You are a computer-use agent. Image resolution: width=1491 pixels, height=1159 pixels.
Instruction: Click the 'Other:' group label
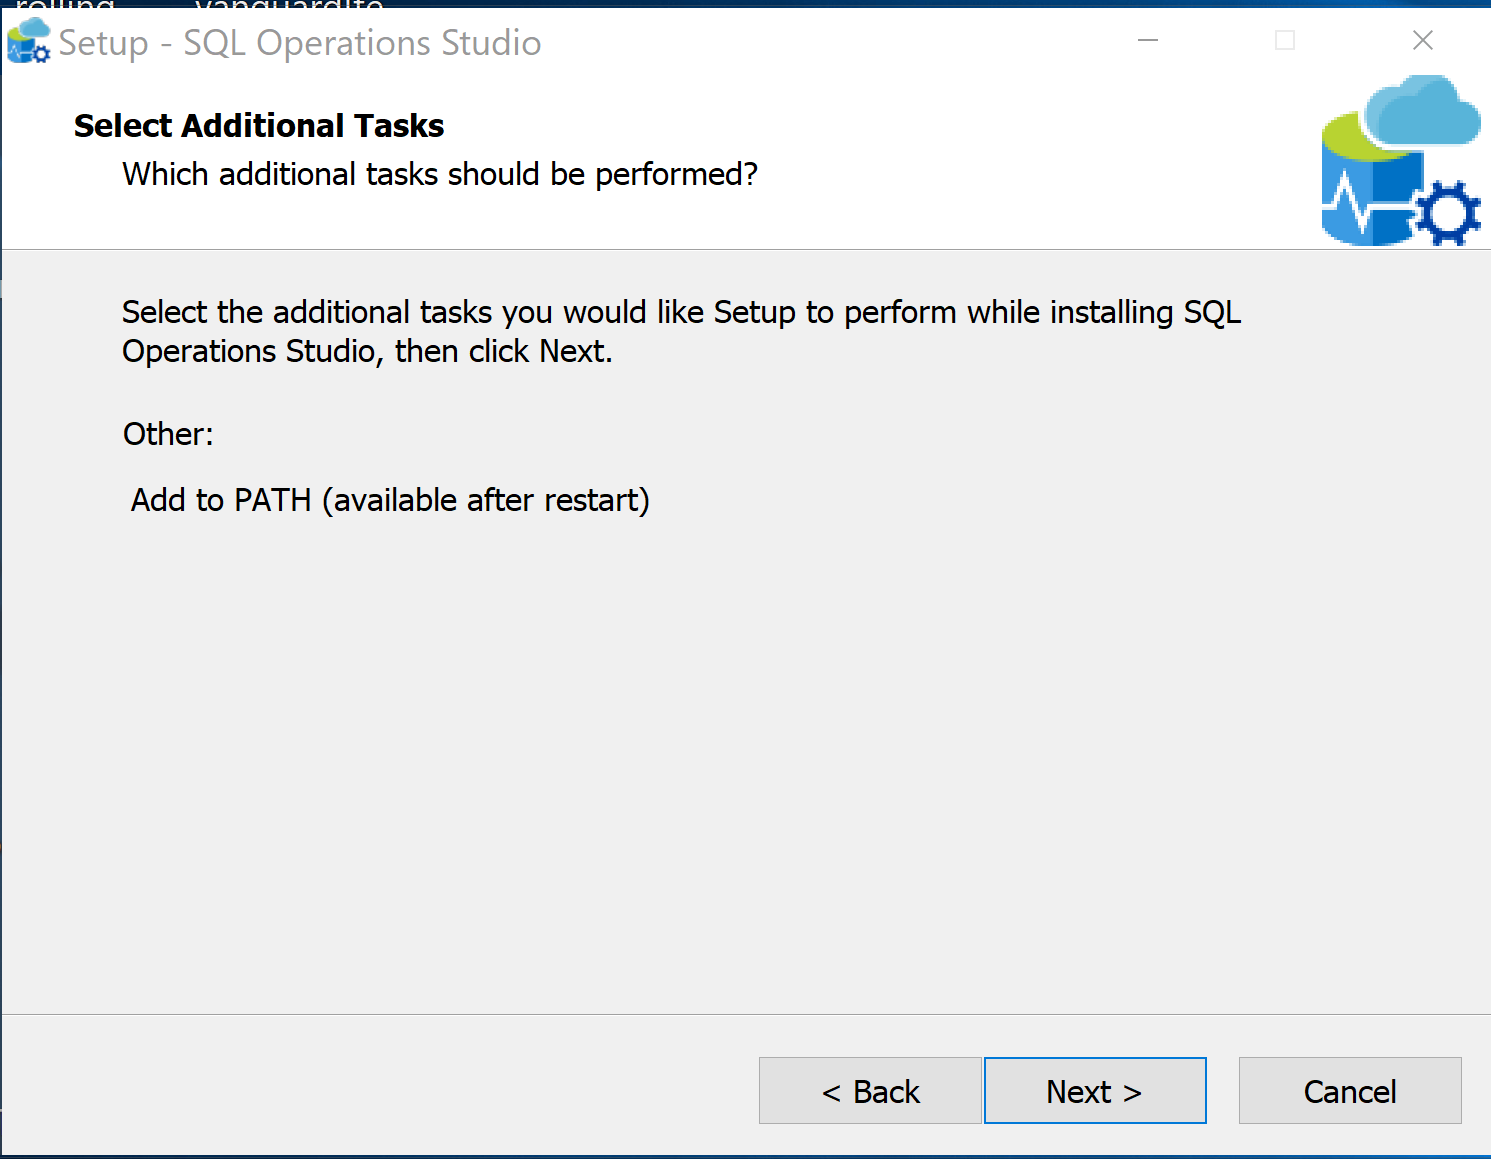point(168,434)
